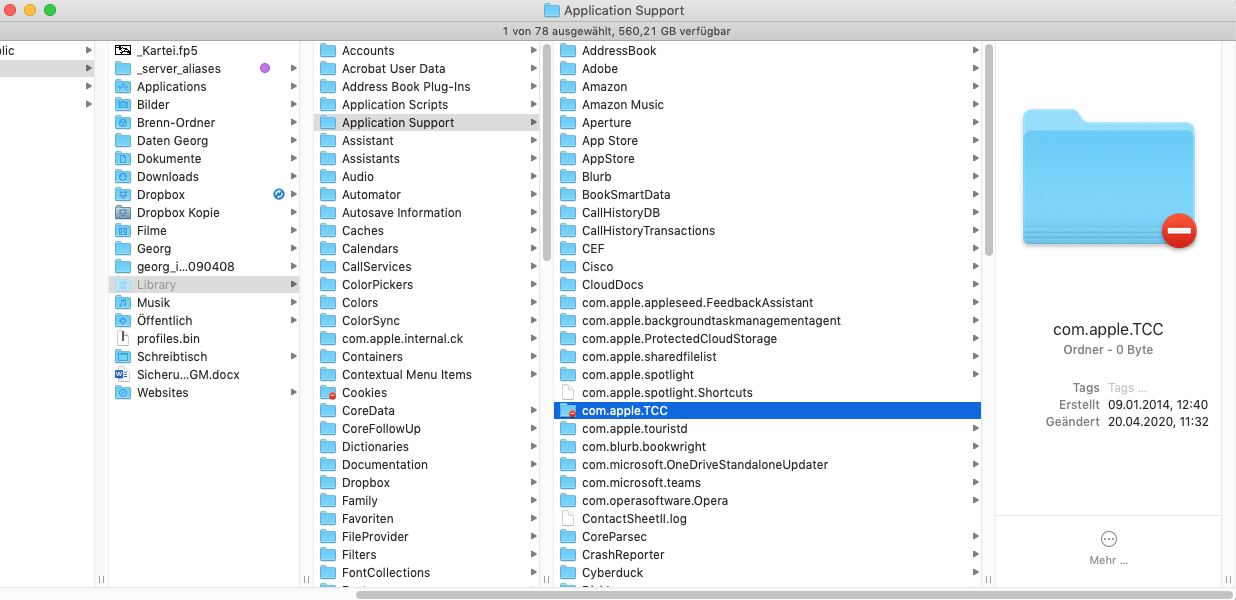Image resolution: width=1236 pixels, height=600 pixels.
Task: Expand the Caches folder arrow
Action: click(534, 230)
